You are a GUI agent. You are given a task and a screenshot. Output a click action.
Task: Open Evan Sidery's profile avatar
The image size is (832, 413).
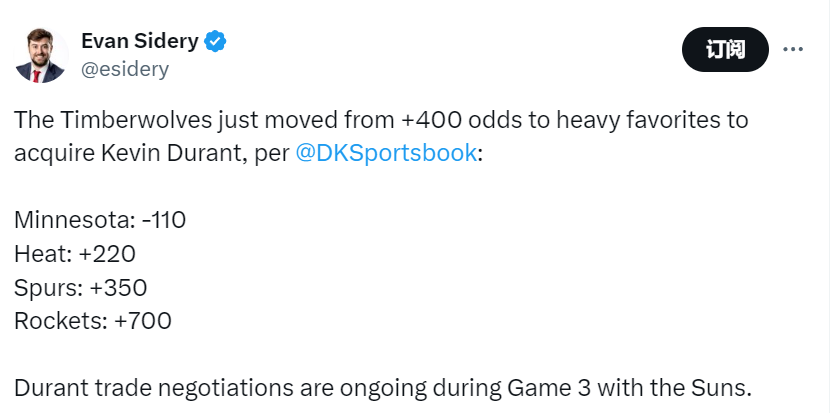[x=40, y=56]
